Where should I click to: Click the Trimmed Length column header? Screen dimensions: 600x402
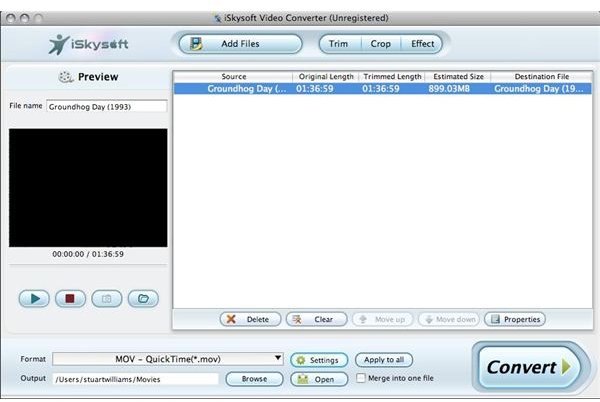click(x=392, y=76)
